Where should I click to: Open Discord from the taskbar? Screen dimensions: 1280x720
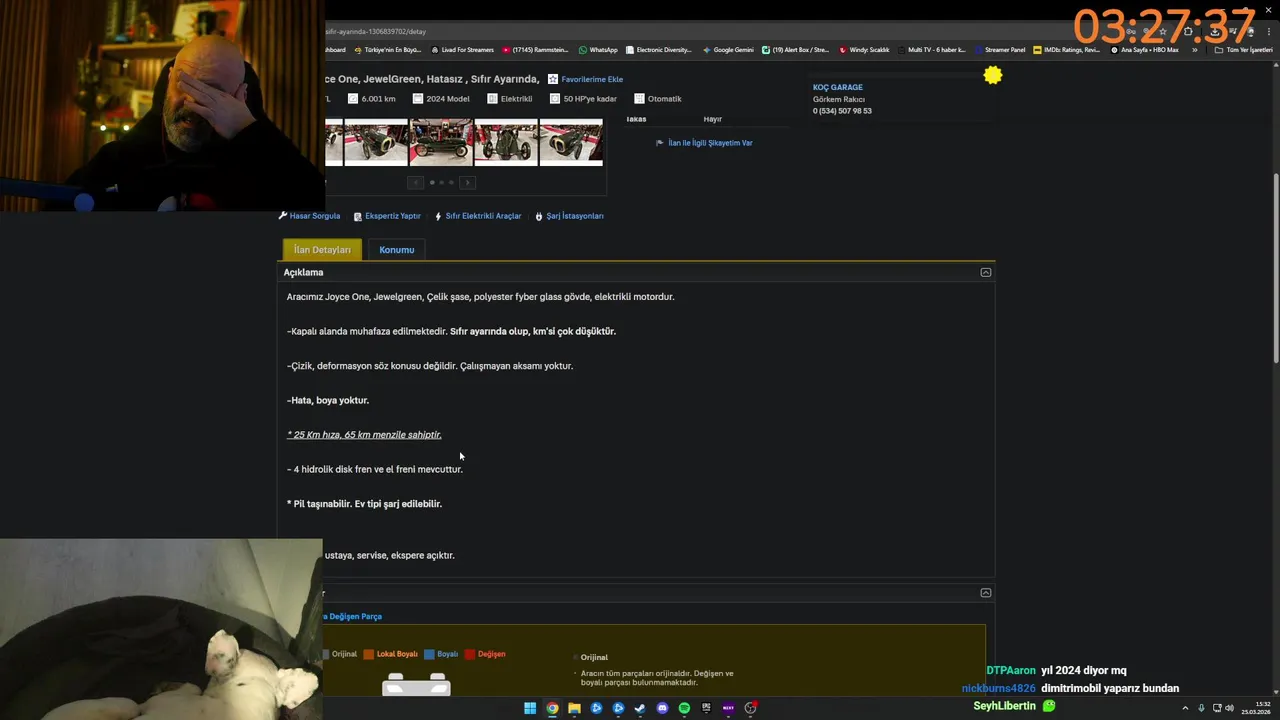(x=662, y=708)
